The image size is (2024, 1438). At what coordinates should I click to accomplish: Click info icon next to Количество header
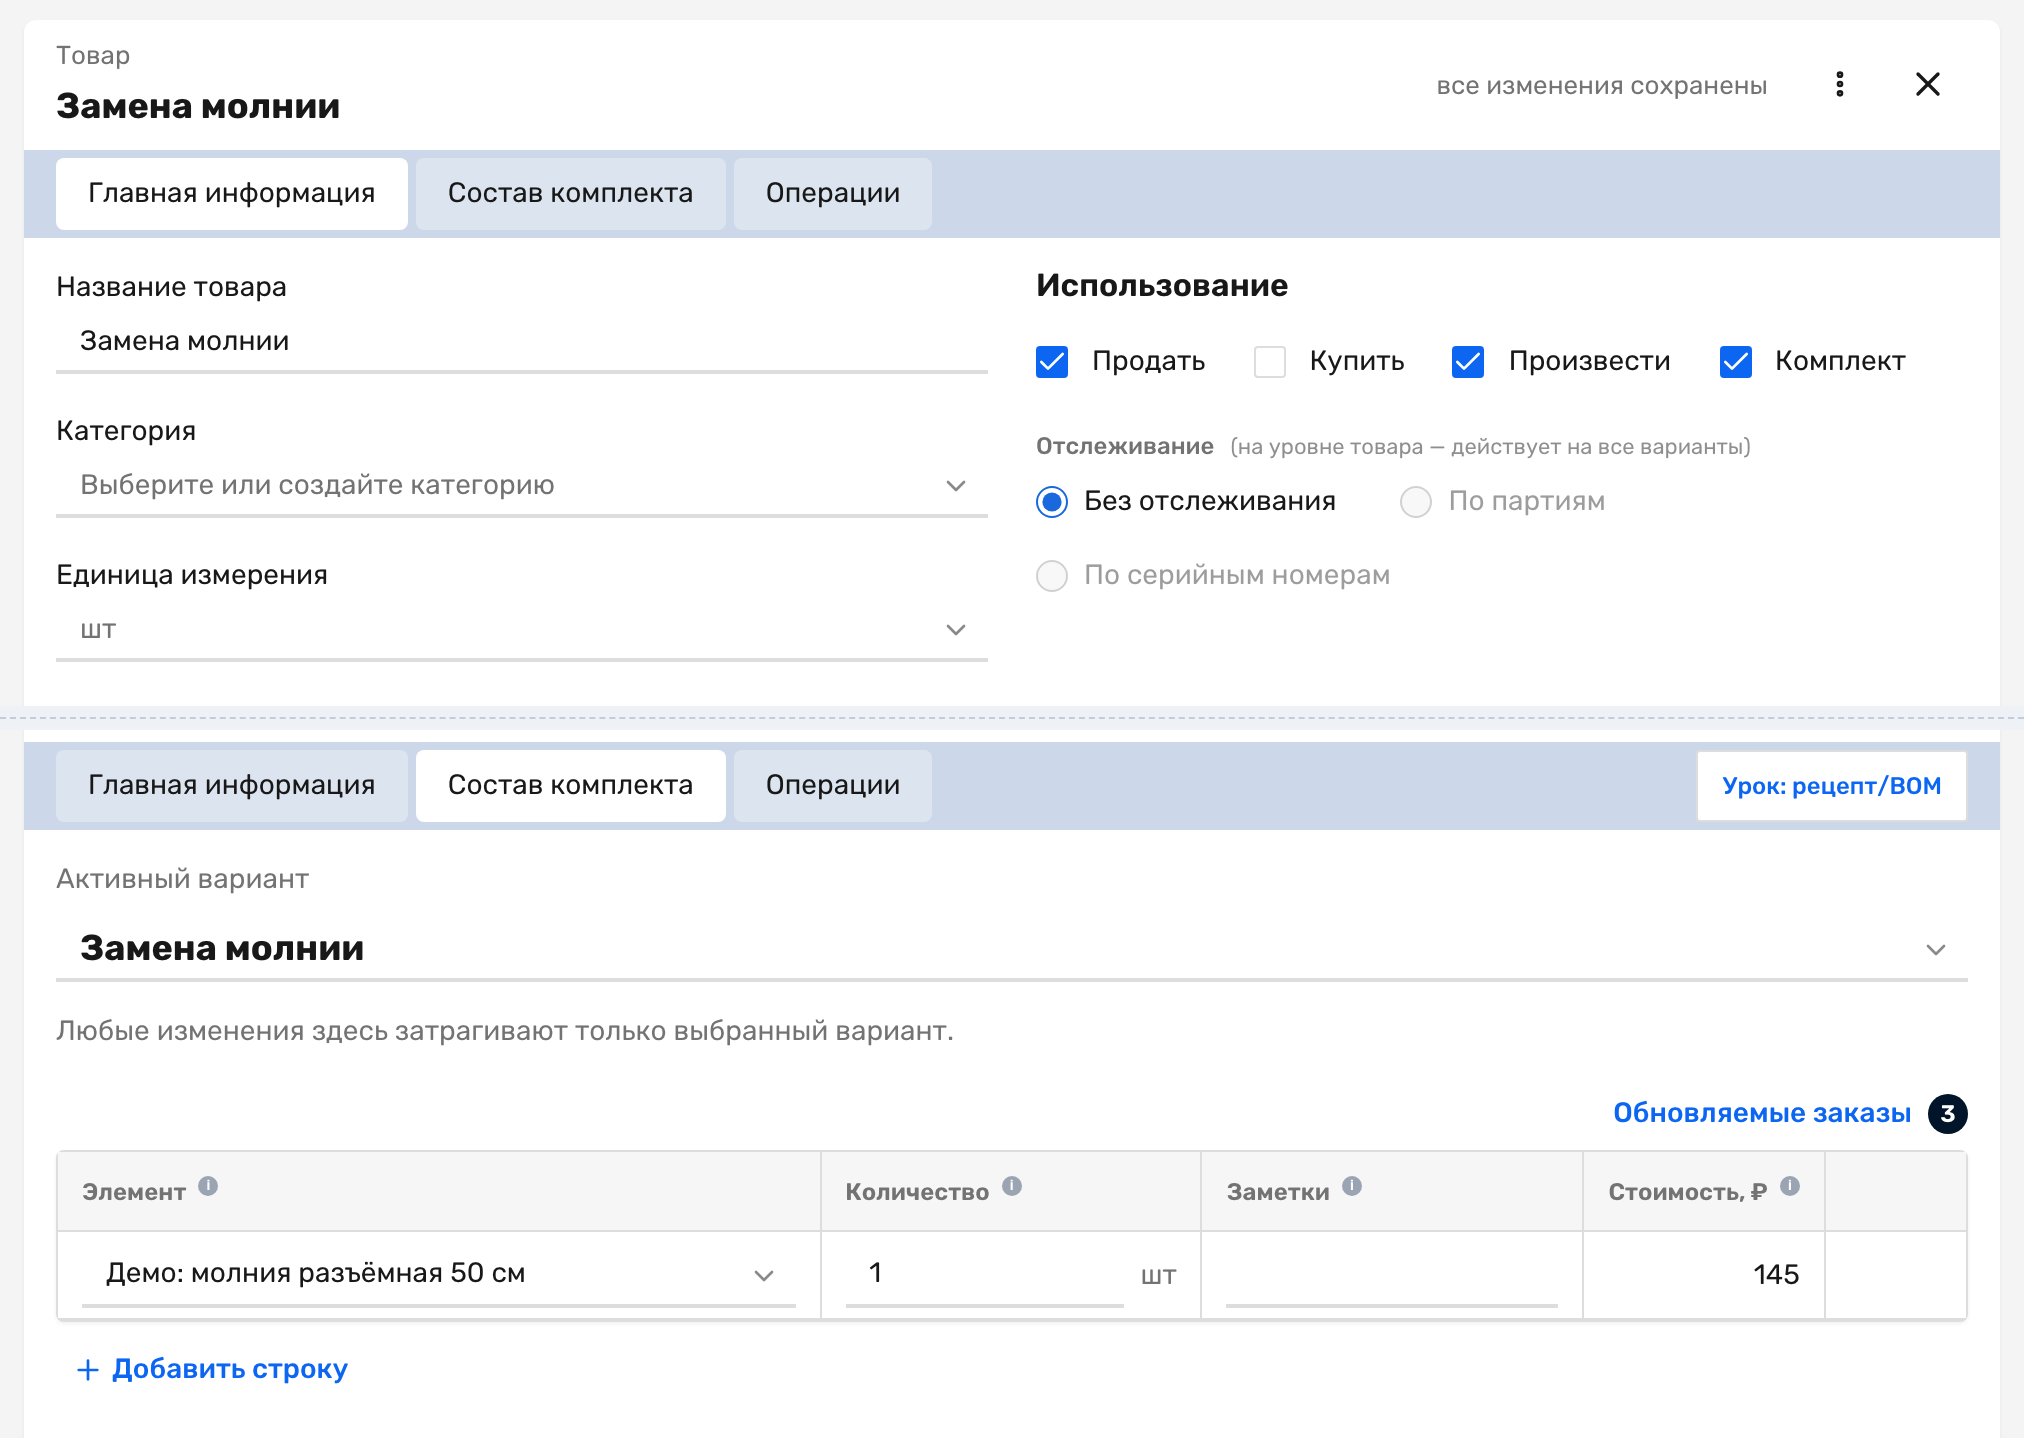click(1012, 1186)
